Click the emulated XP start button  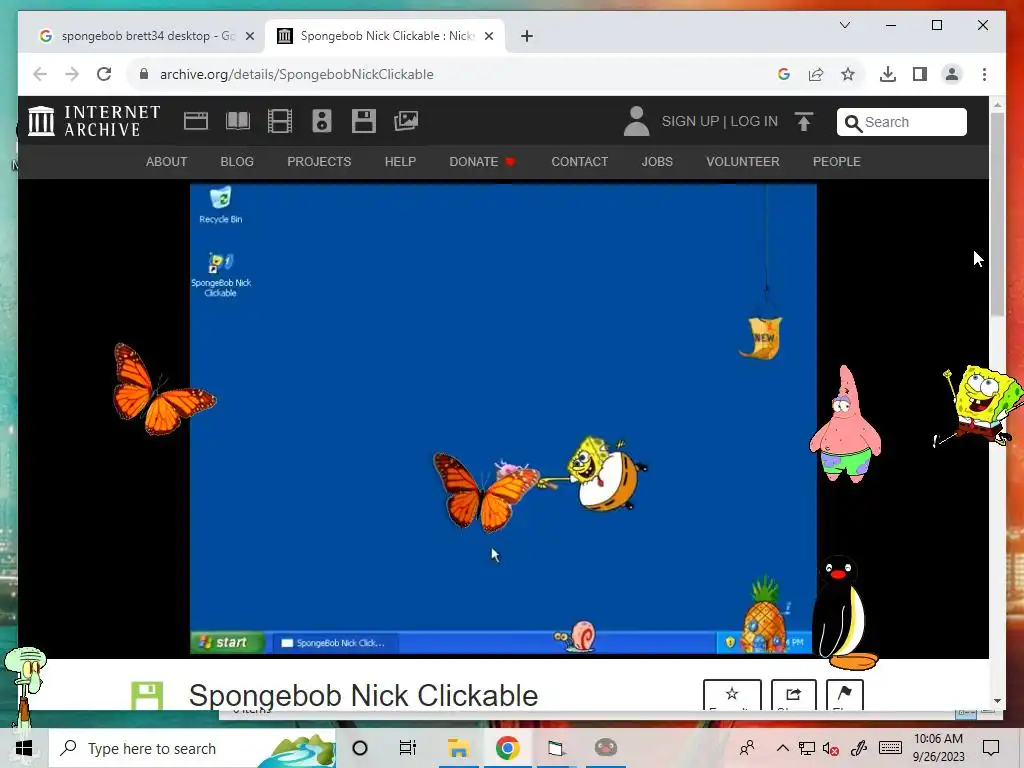click(227, 643)
